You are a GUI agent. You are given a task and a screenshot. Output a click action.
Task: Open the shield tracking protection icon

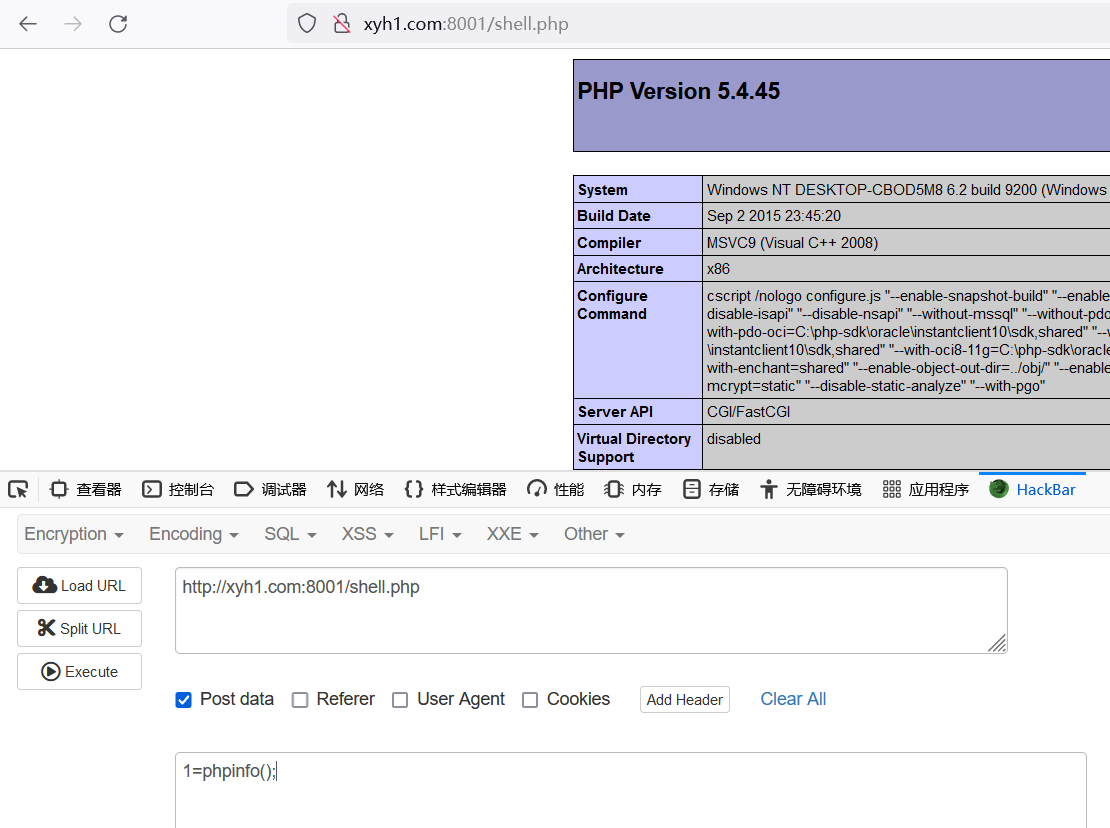307,24
